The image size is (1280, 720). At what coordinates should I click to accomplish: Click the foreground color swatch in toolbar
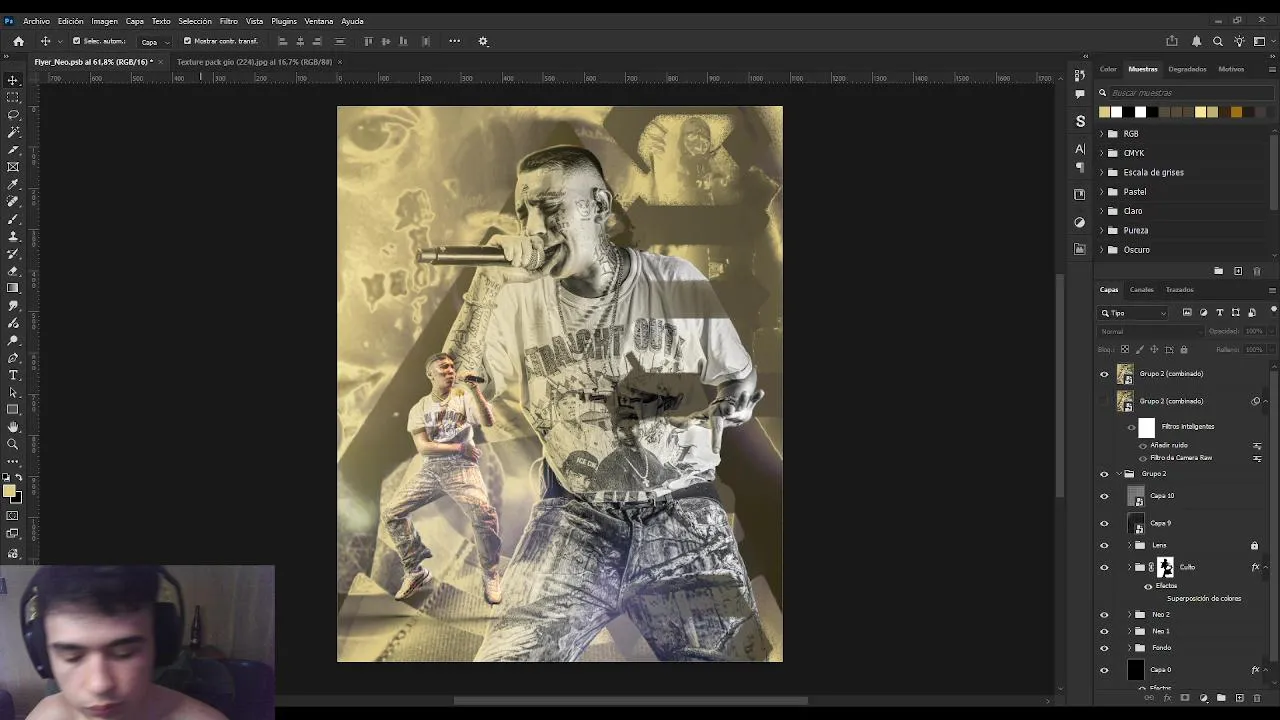click(x=9, y=491)
